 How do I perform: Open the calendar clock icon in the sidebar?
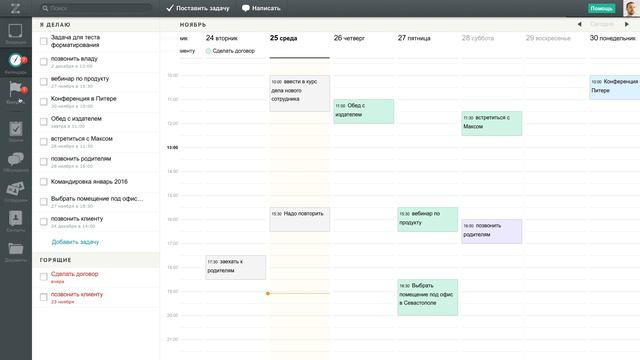pyautogui.click(x=16, y=60)
